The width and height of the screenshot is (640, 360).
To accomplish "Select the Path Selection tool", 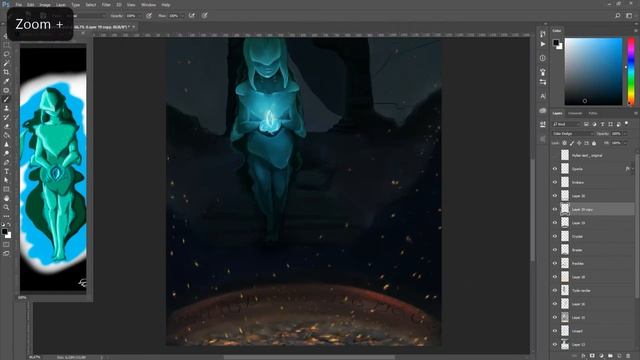I will (x=6, y=180).
